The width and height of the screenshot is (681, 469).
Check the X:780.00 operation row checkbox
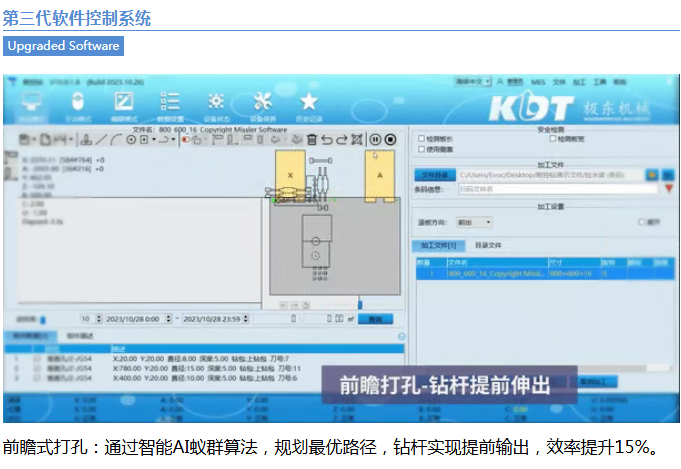(x=37, y=369)
